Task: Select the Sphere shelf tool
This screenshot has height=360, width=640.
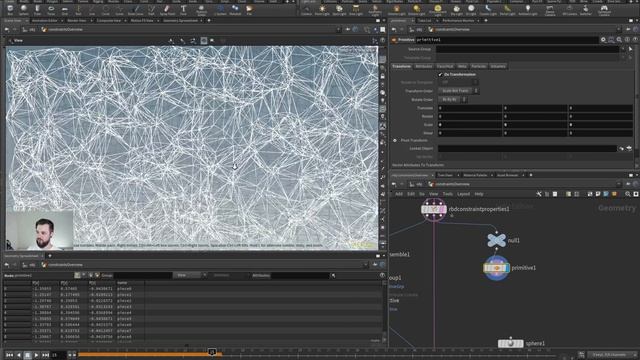Action: pos(24,9)
